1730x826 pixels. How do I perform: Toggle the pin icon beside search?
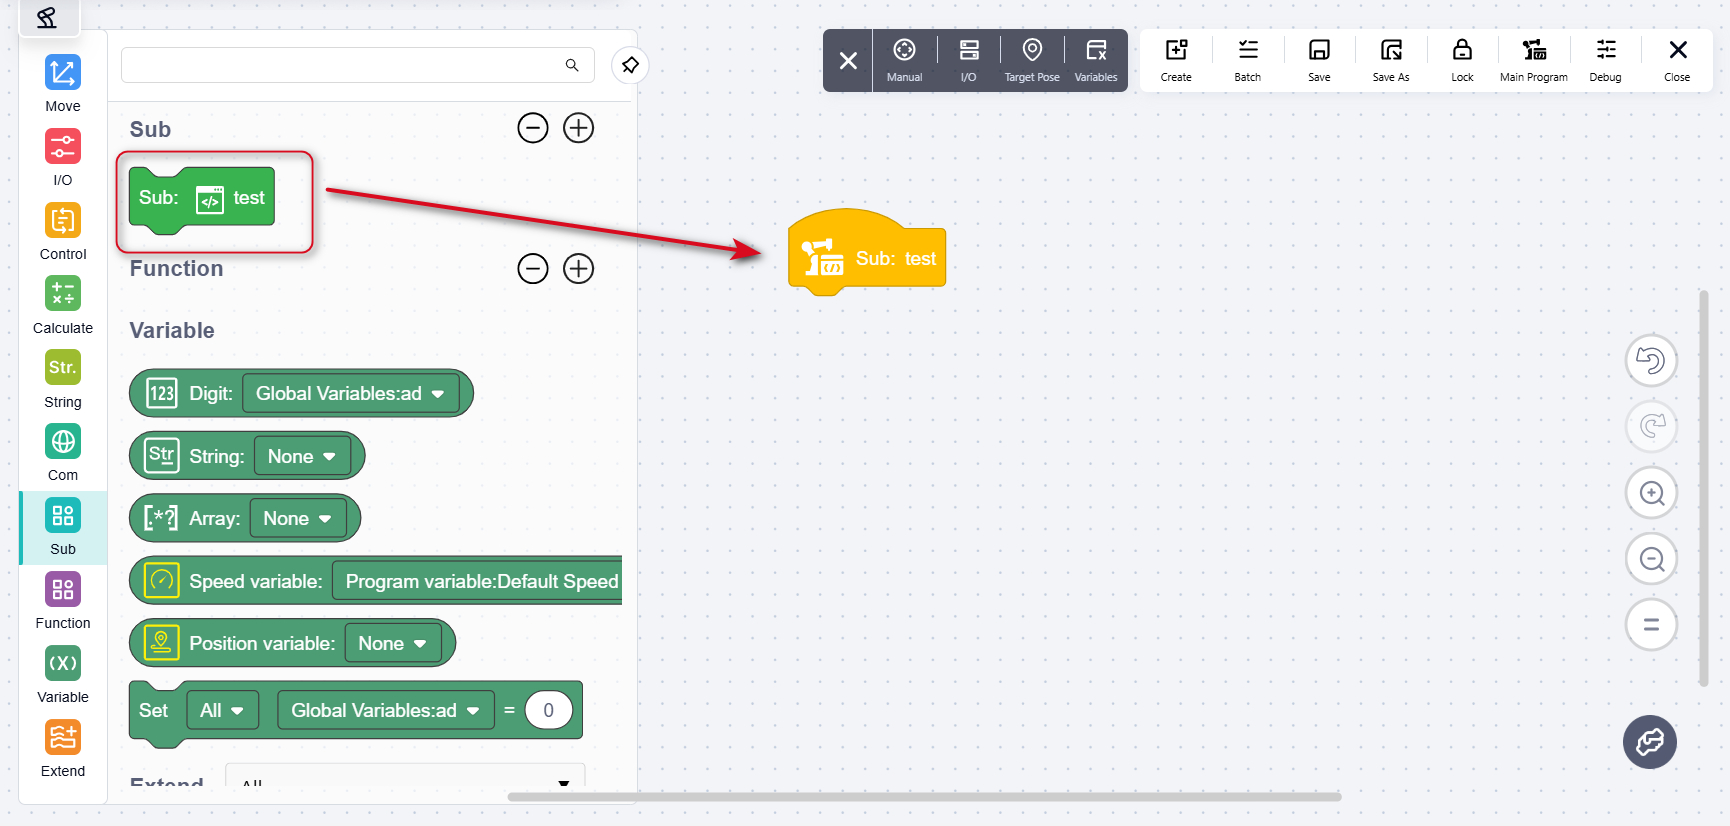[x=630, y=65]
